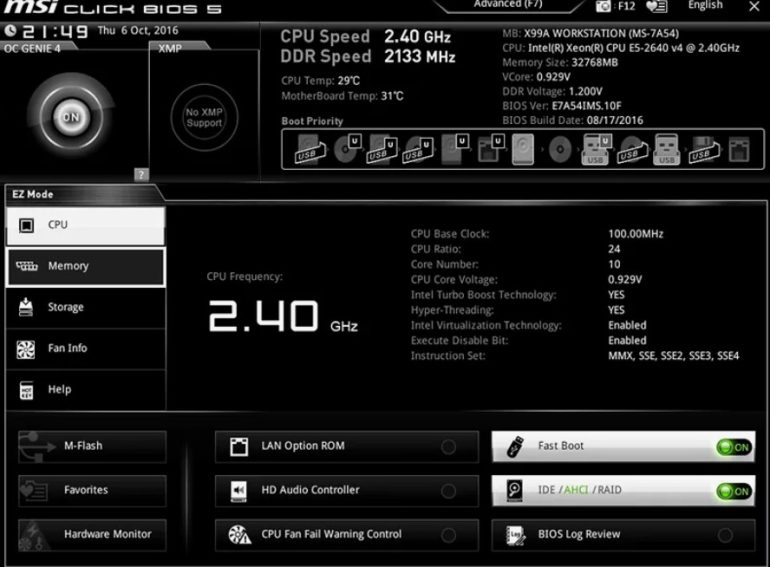Click the Intel Virtualization Technology Enabled value

click(x=627, y=325)
